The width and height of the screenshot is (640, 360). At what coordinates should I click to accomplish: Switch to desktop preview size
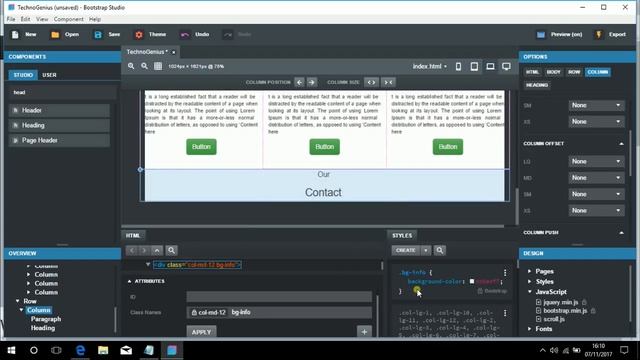click(x=506, y=67)
